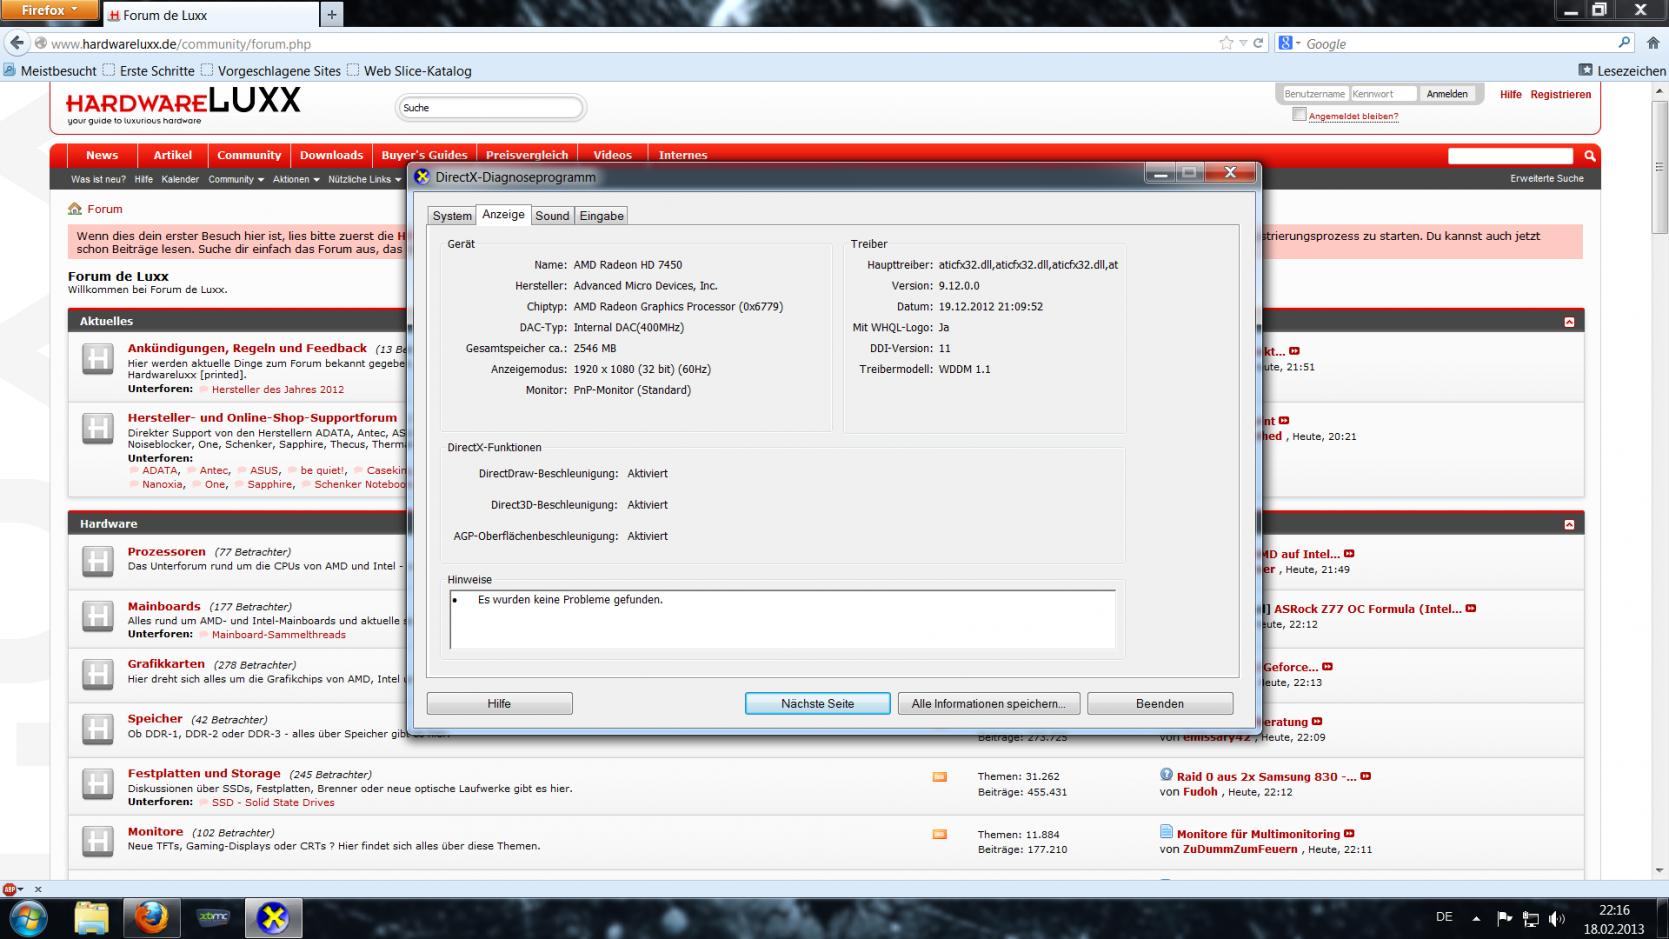
Task: Show hidden system tray icons
Action: coord(1476,918)
